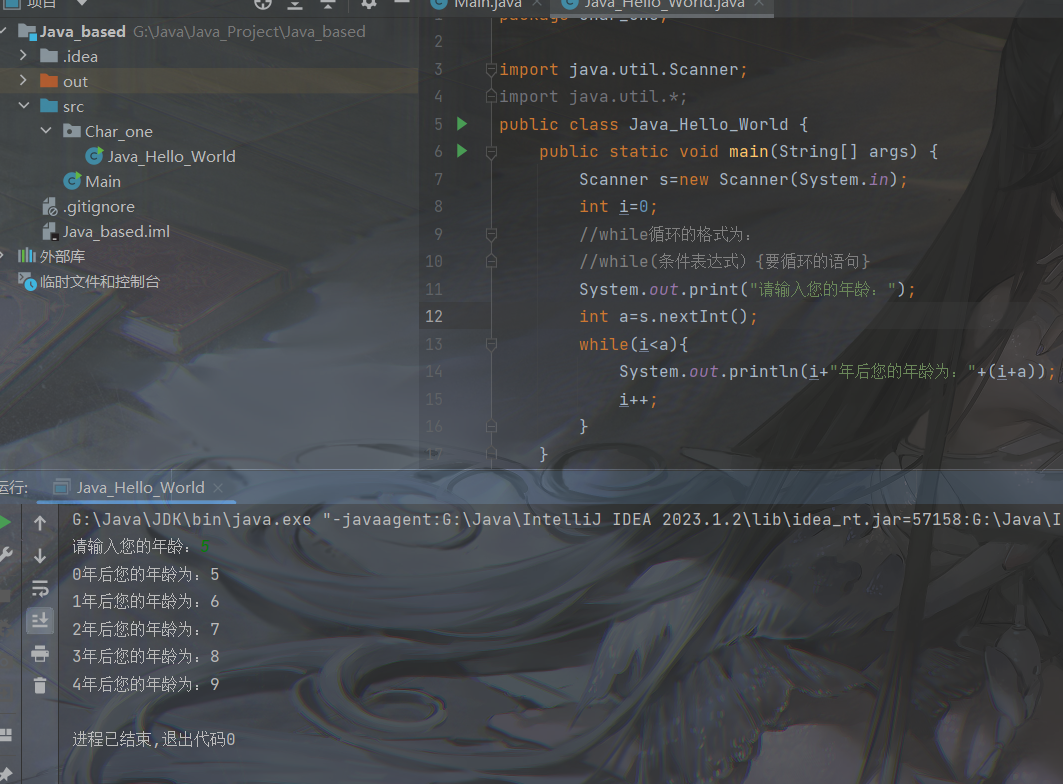Click the layout icon in Run panel sidebar
The image size is (1063, 784).
(5, 734)
